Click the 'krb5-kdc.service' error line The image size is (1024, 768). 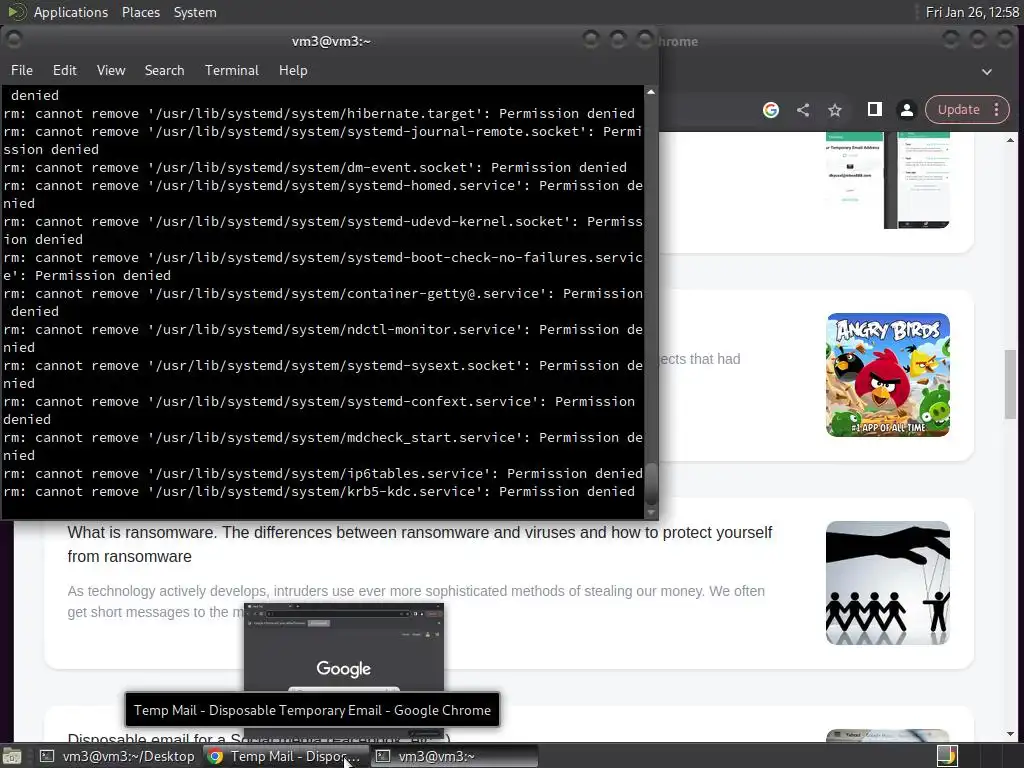319,492
